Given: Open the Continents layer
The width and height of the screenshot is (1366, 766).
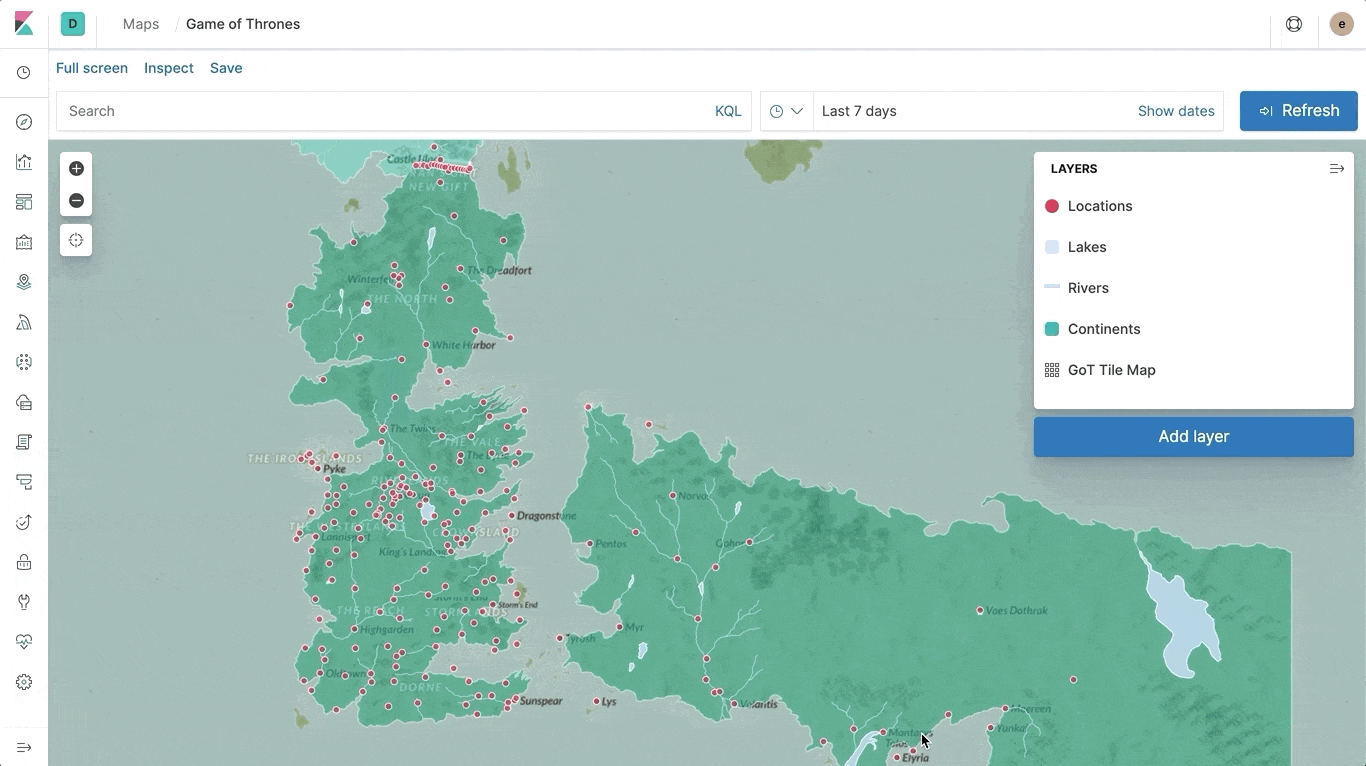Looking at the screenshot, I should point(1104,329).
